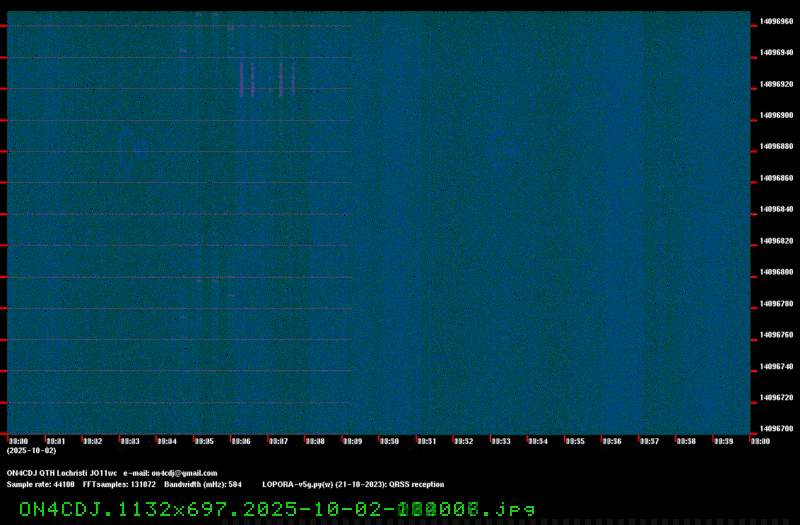Click the Sample rate: 44100 text
This screenshot has width=800, height=525.
click(x=41, y=484)
